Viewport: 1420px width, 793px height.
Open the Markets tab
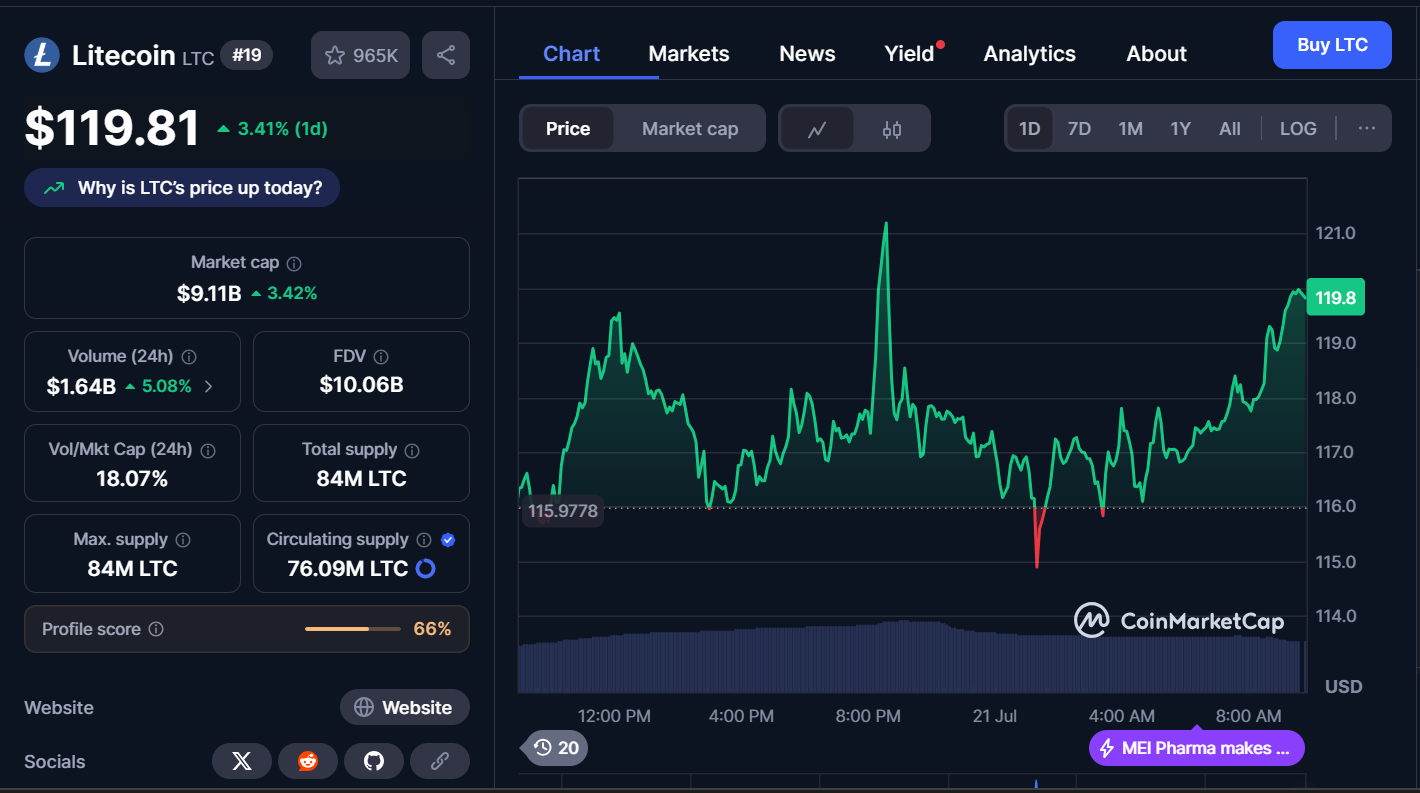click(x=689, y=54)
